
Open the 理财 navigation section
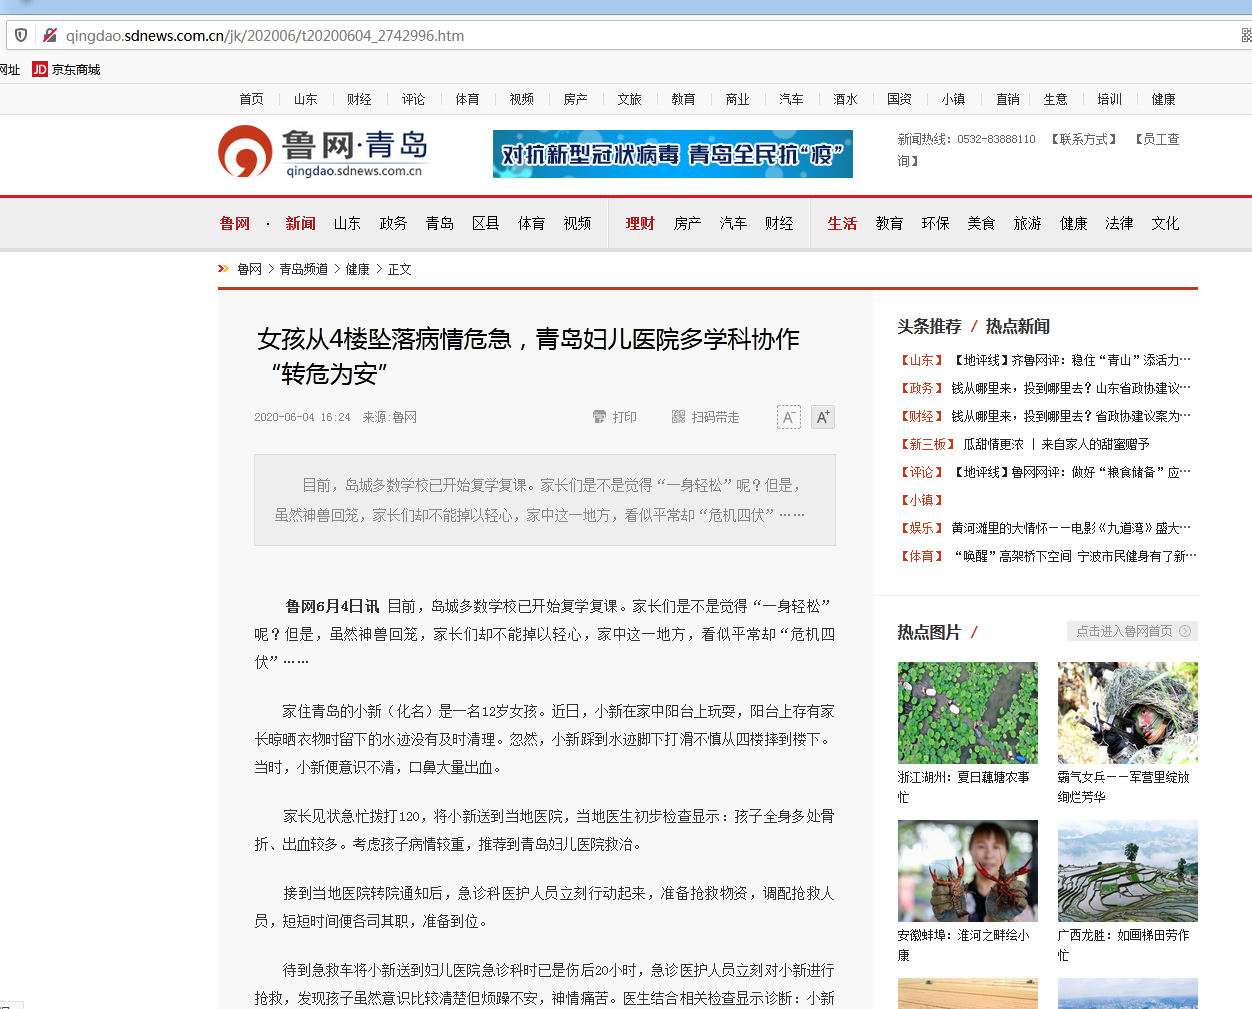pos(640,223)
